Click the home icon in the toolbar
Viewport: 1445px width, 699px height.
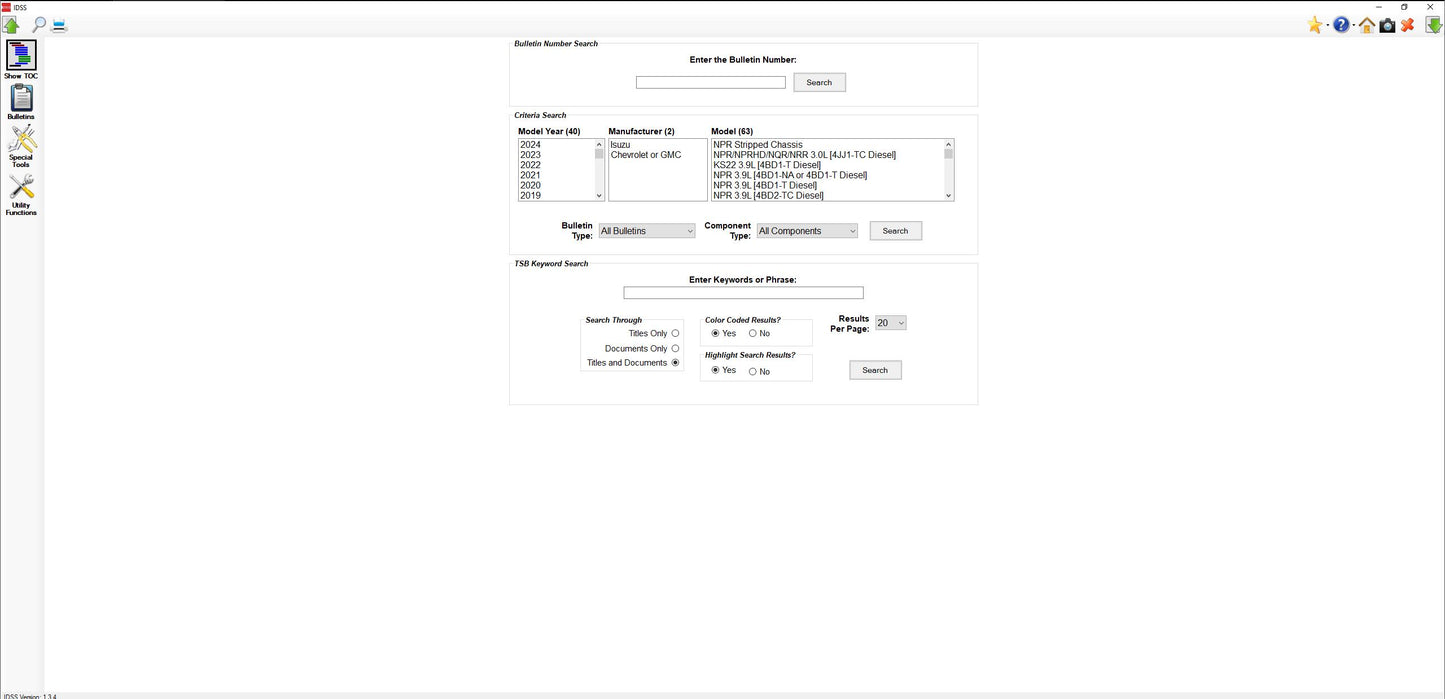1366,24
